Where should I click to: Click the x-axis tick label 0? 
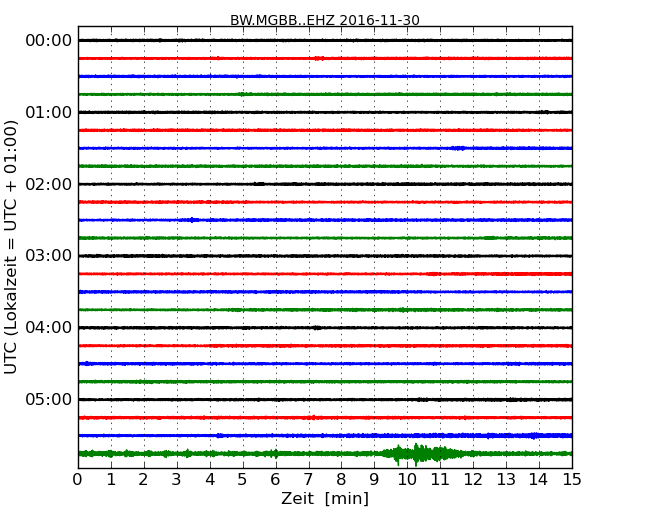coord(78,479)
